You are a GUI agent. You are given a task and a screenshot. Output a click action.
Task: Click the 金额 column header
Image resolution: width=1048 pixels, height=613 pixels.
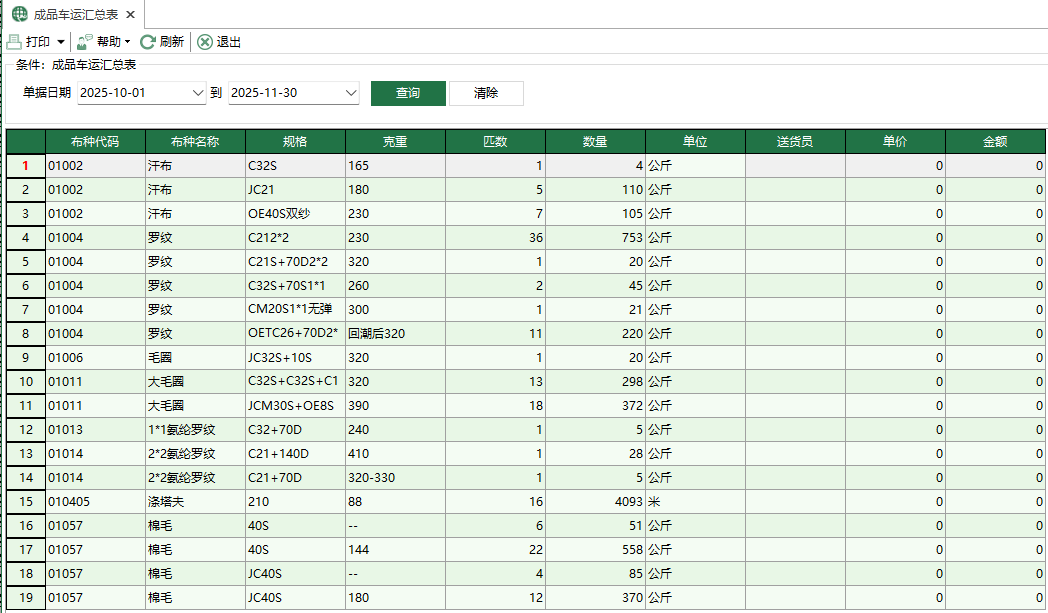996,142
